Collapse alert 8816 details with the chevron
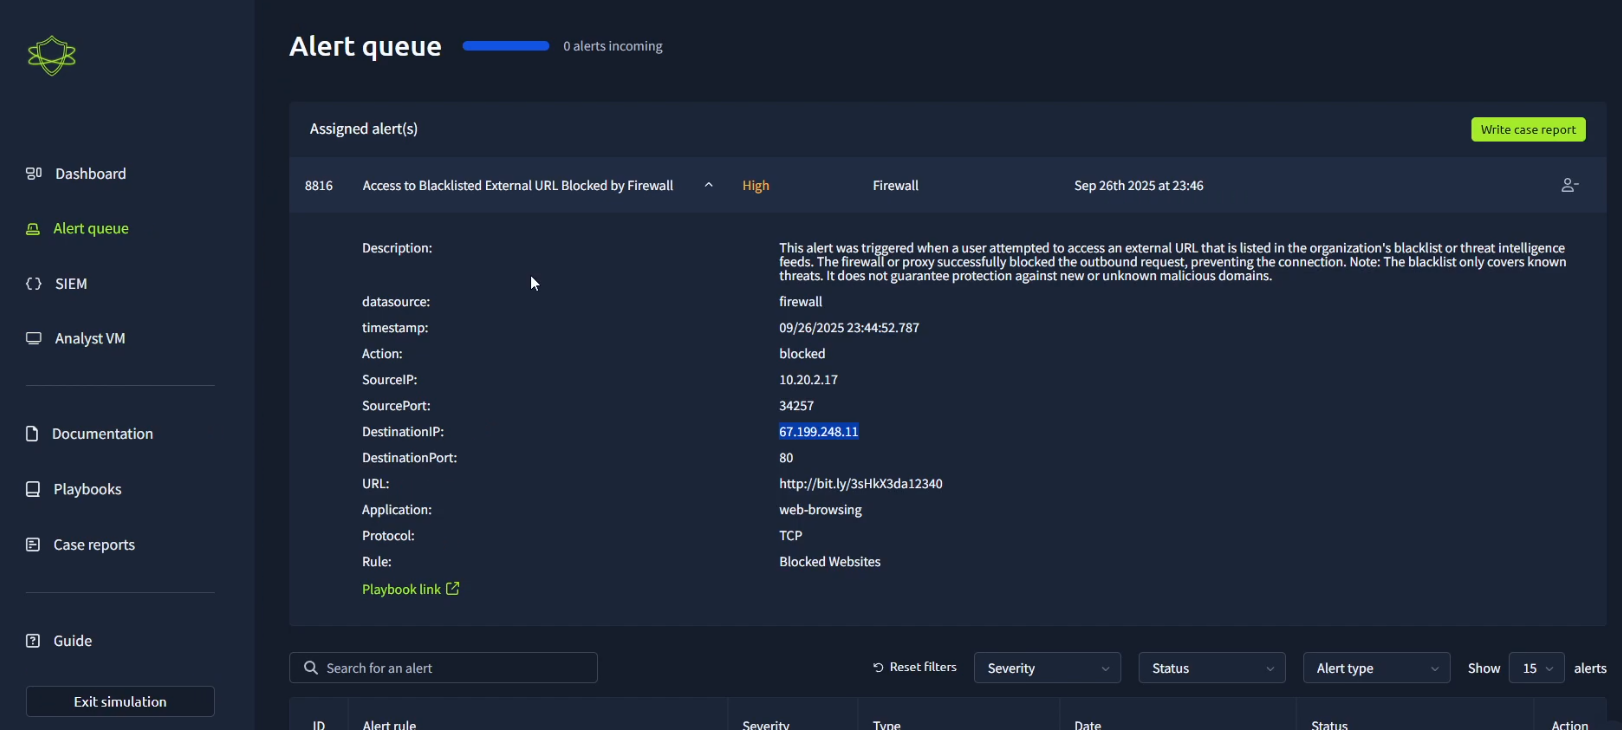Viewport: 1622px width, 730px height. [x=709, y=186]
